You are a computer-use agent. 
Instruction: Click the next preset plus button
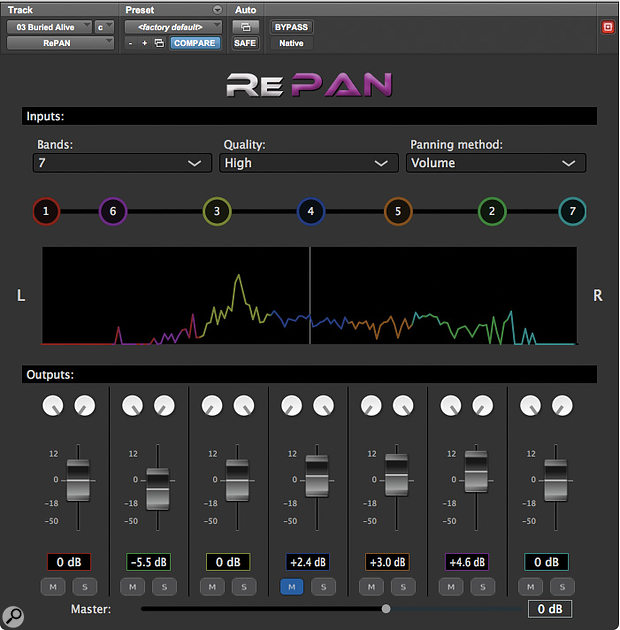[144, 43]
